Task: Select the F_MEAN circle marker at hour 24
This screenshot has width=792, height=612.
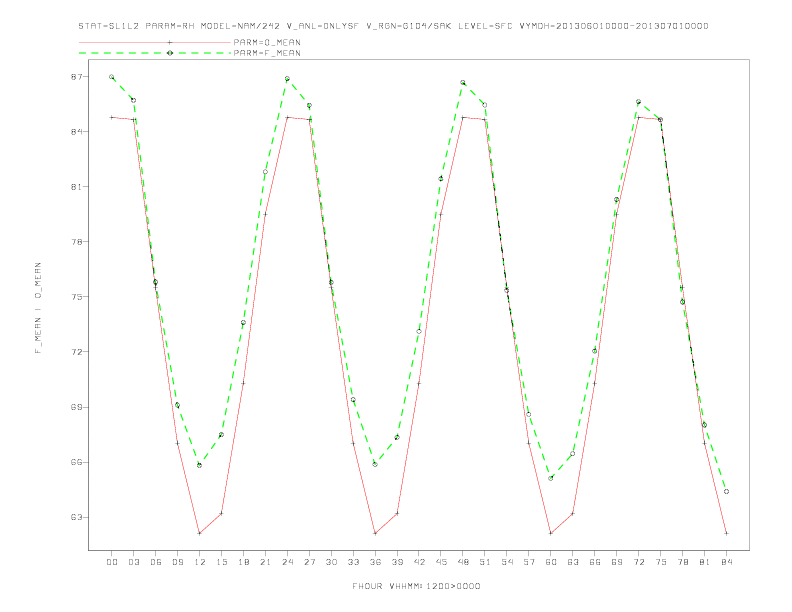Action: [287, 79]
